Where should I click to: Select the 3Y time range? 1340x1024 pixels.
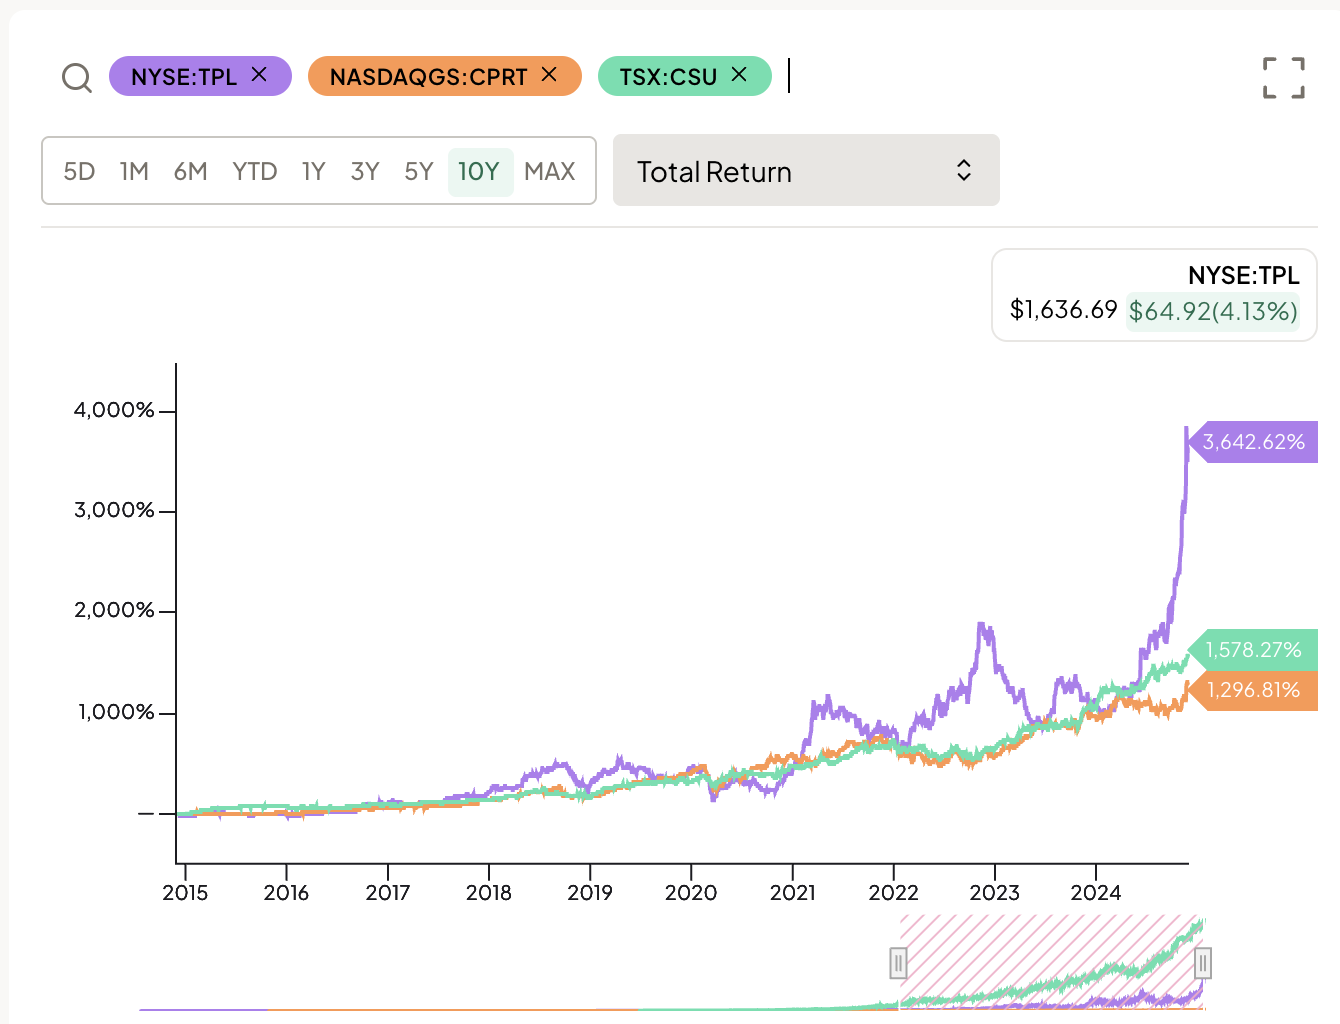point(365,172)
